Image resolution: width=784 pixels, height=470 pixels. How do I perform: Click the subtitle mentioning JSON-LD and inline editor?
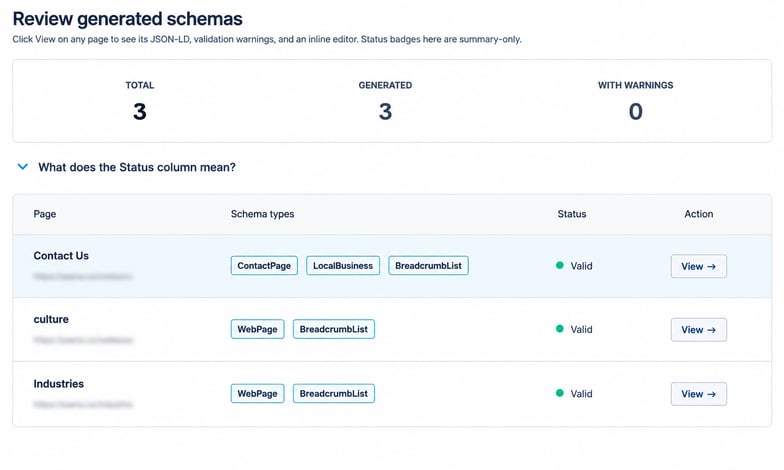click(267, 39)
